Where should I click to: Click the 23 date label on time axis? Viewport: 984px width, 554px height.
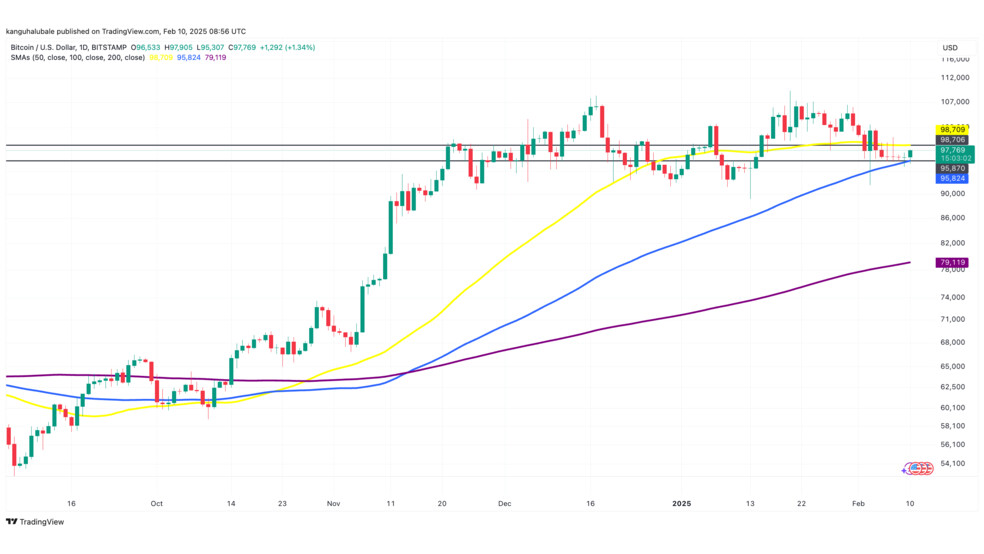[x=282, y=504]
